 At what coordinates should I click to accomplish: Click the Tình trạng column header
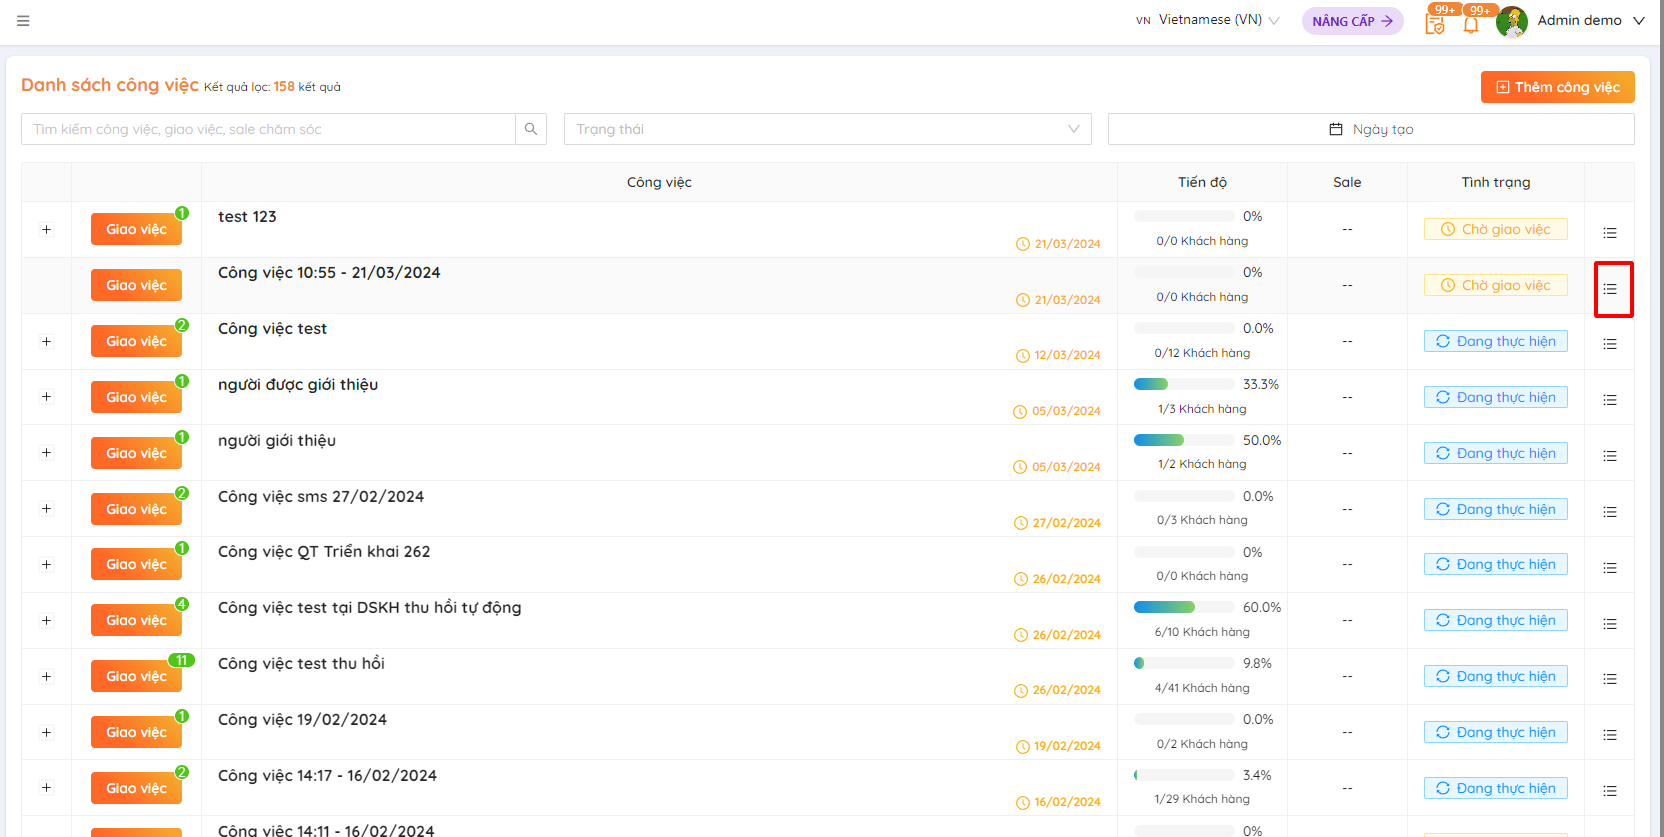1495,182
